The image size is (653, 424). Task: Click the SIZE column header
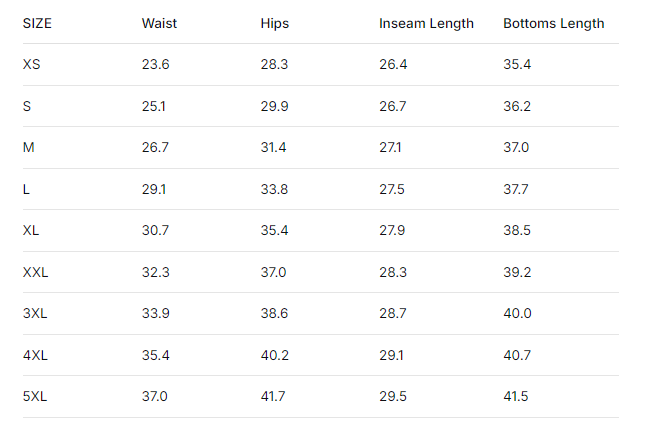(37, 23)
